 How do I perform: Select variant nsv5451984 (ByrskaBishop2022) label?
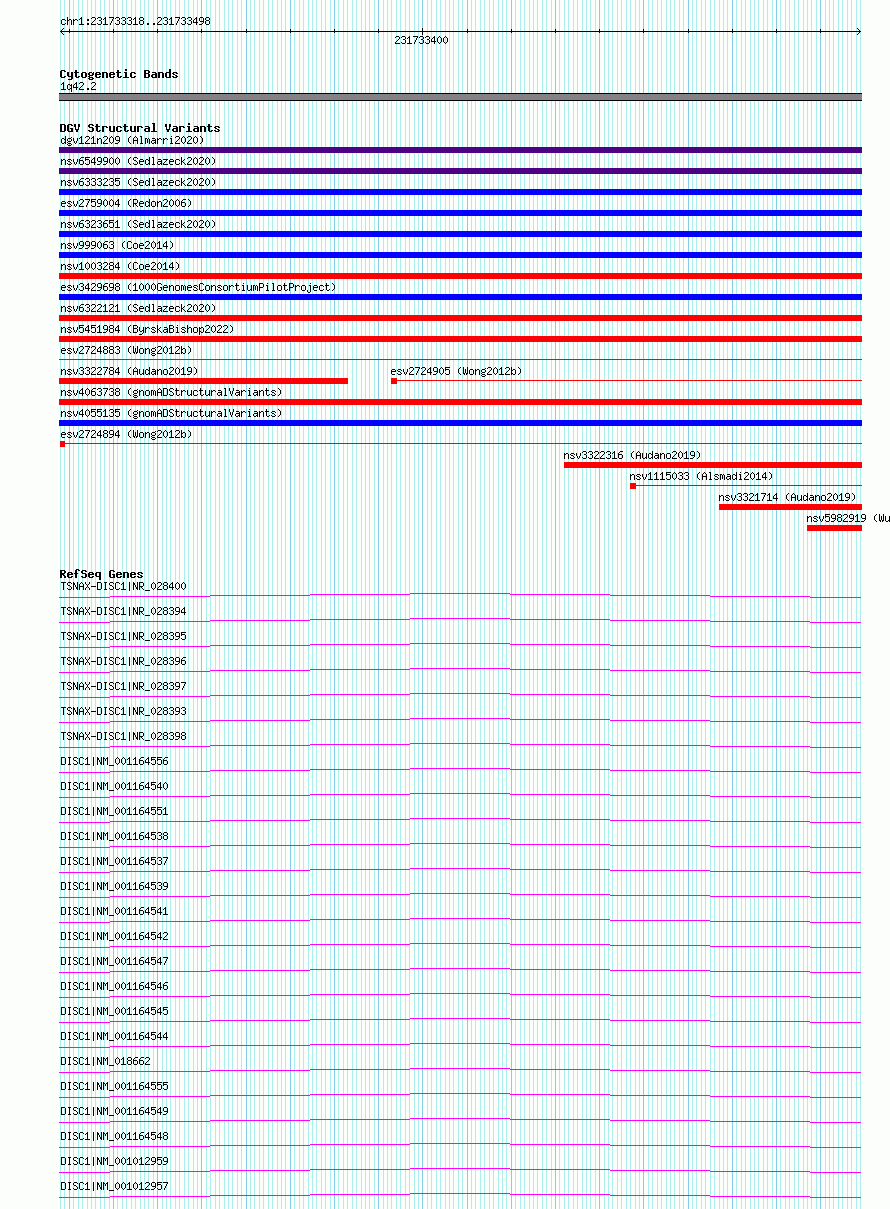pos(147,329)
